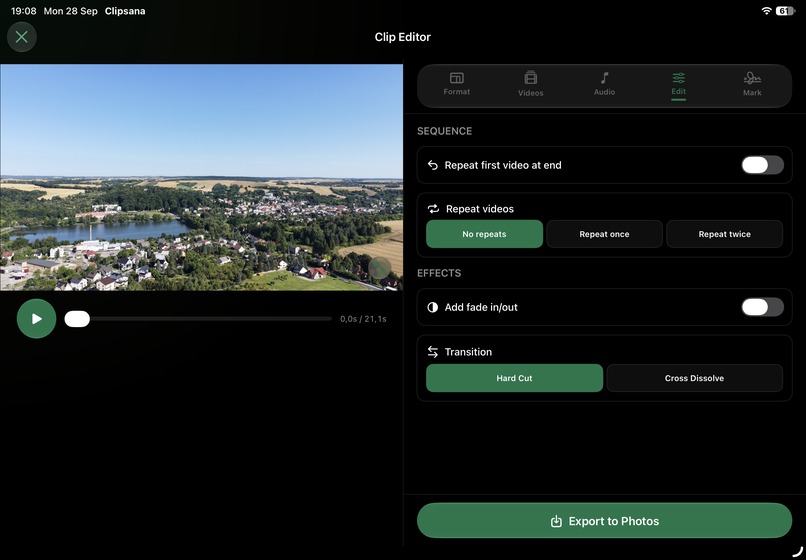Close the Clip Editor with X button

click(22, 37)
